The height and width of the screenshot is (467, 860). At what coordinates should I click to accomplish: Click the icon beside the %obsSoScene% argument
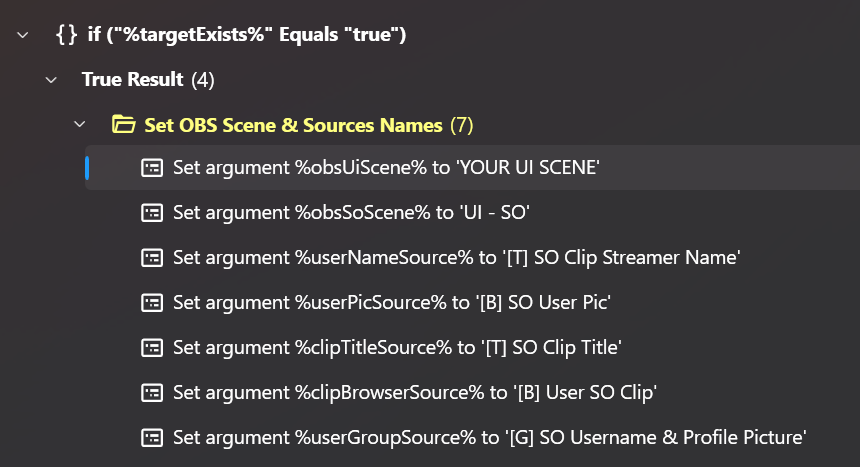click(x=151, y=212)
